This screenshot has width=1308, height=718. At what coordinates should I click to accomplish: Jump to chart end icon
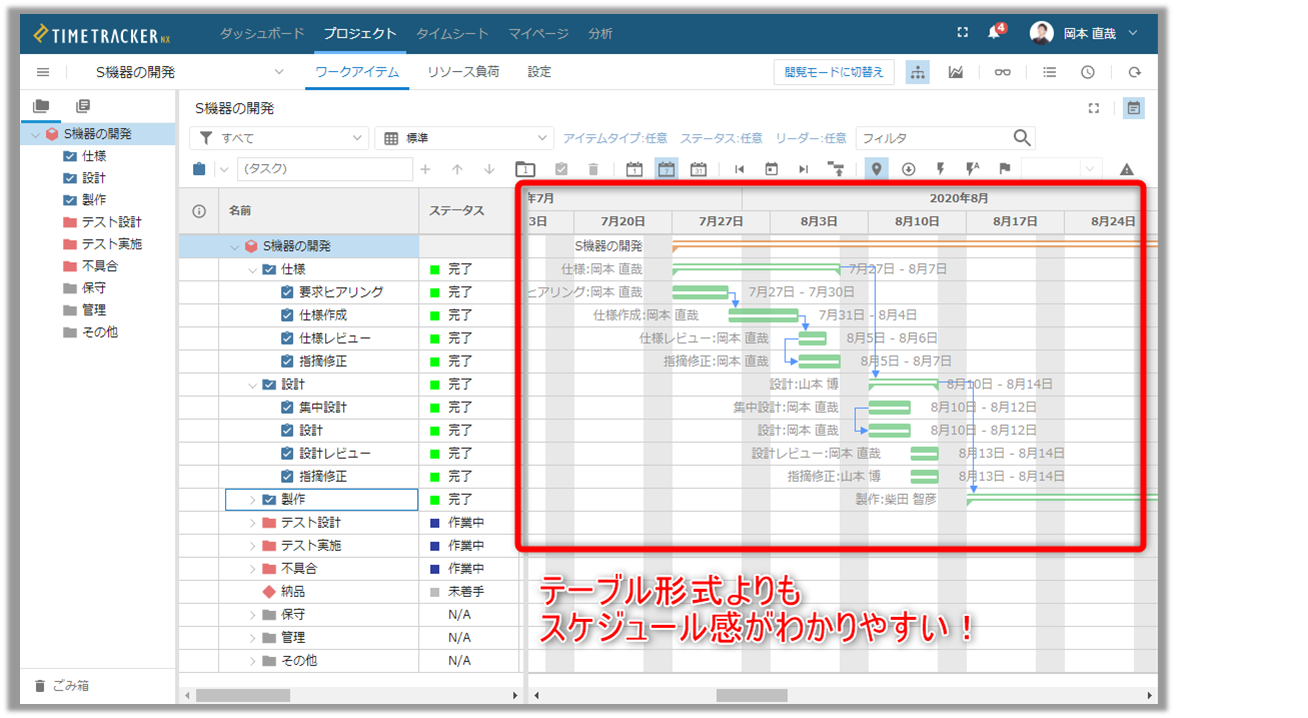tap(803, 169)
